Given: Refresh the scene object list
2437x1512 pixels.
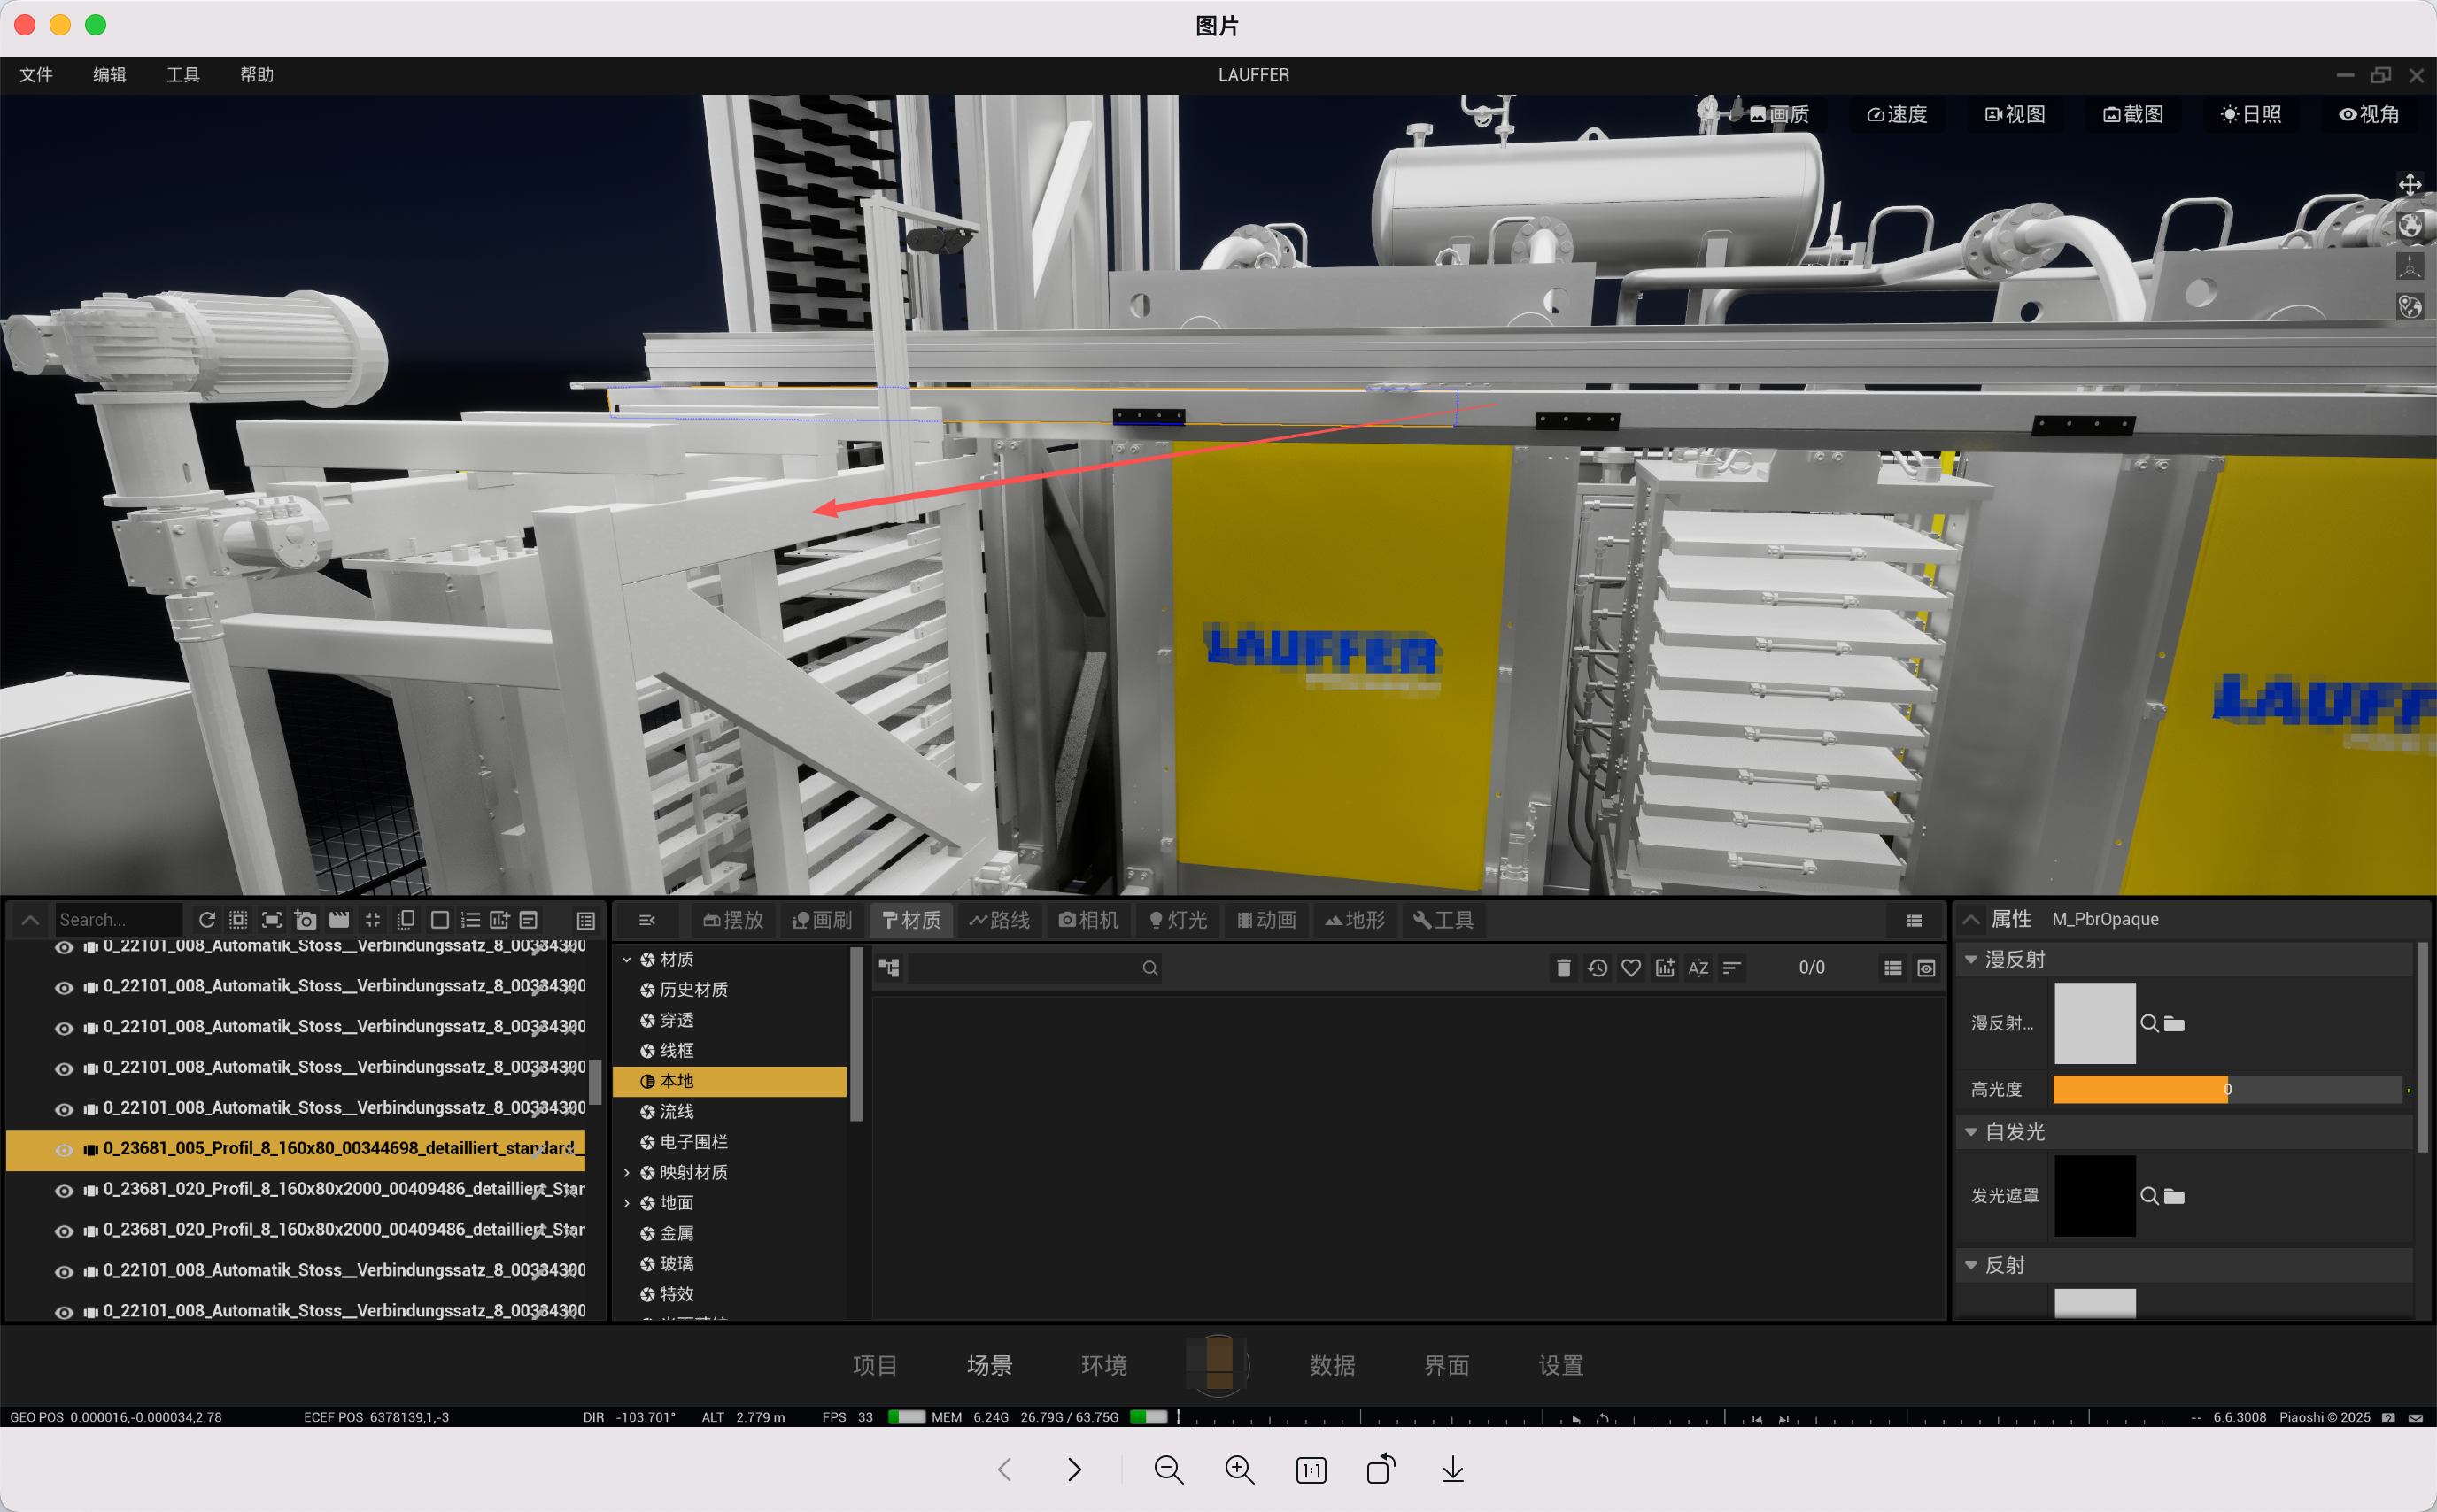Looking at the screenshot, I should (x=207, y=920).
